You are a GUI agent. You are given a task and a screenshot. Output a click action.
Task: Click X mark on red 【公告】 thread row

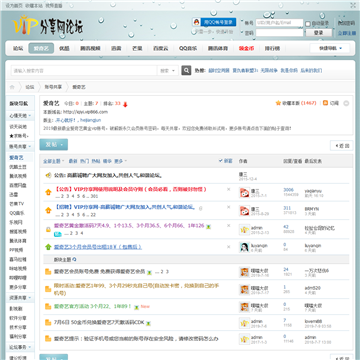click(228, 189)
